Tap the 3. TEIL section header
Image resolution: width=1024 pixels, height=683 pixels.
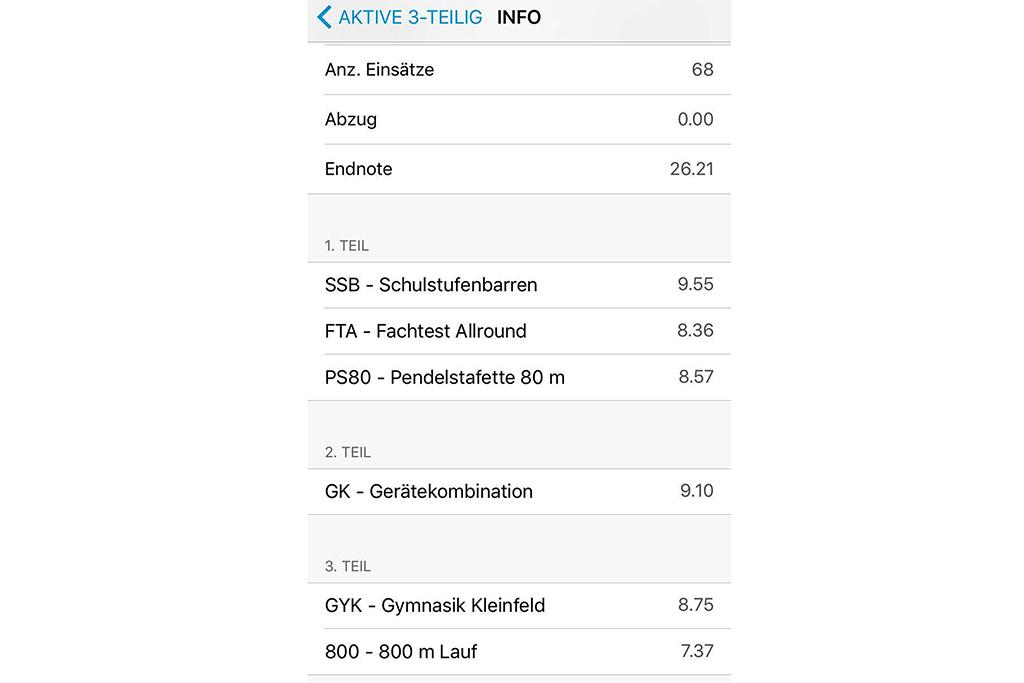(347, 567)
